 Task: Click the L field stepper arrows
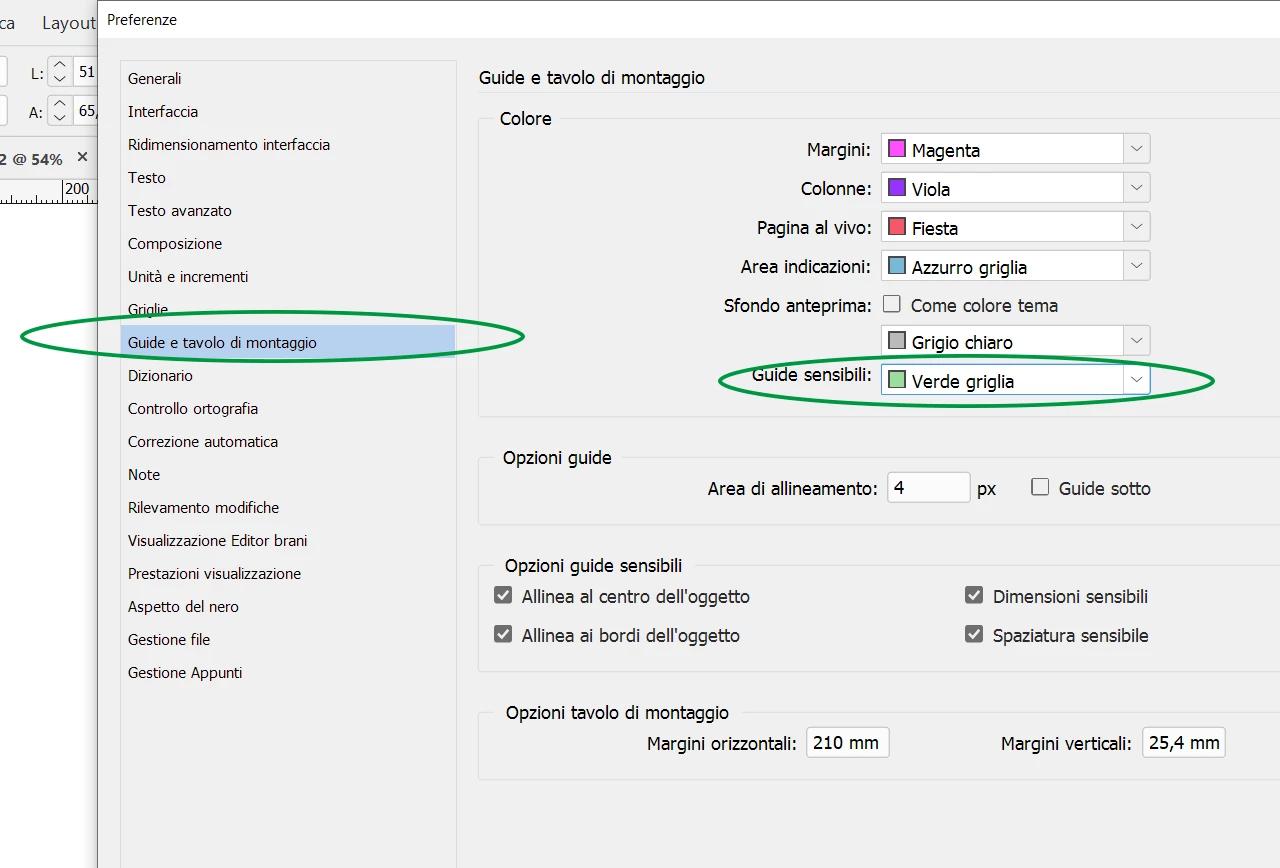click(59, 72)
